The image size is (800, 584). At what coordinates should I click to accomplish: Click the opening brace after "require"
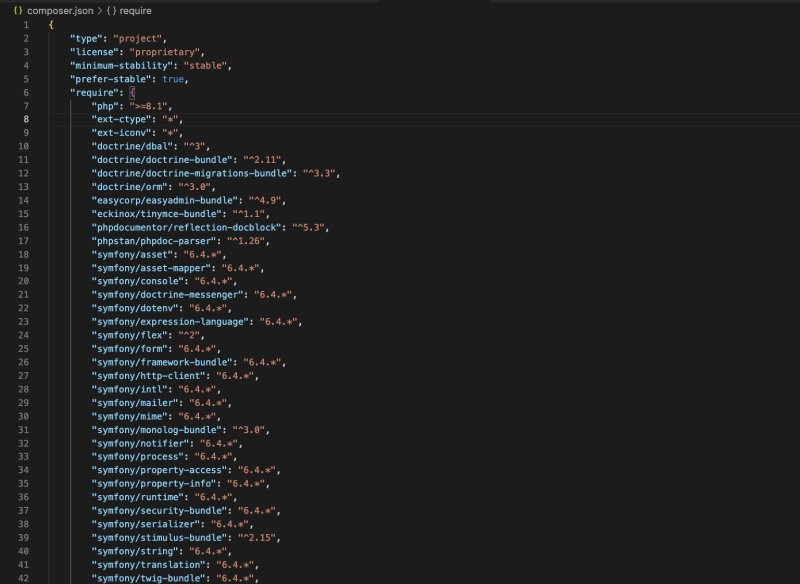[x=132, y=93]
